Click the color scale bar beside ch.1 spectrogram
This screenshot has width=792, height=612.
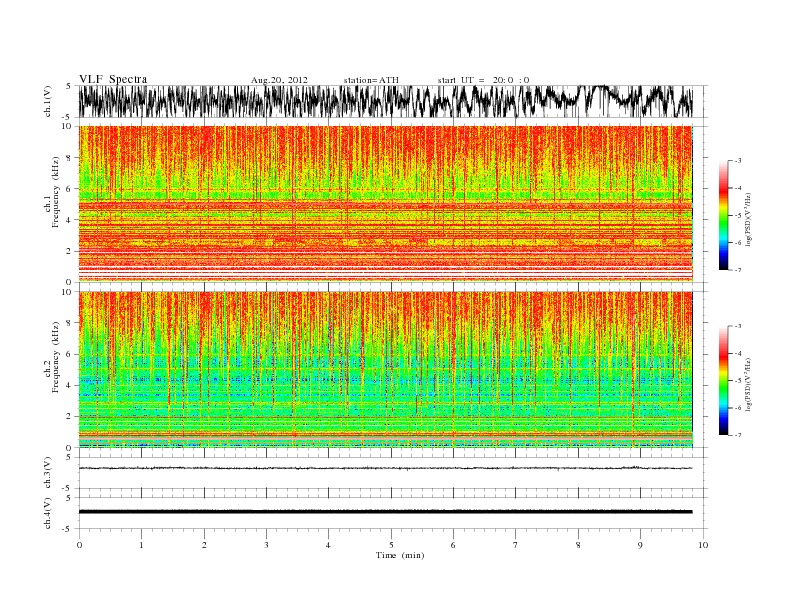point(723,215)
